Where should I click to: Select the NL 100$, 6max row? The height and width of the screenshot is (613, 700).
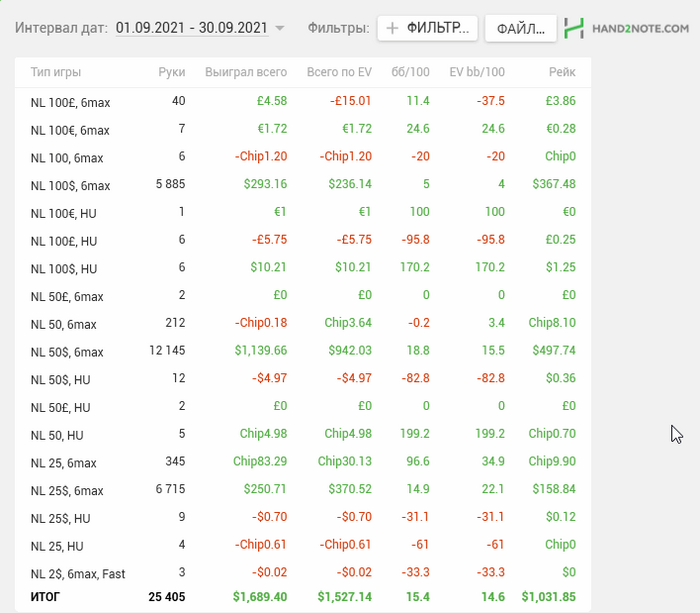pyautogui.click(x=303, y=184)
